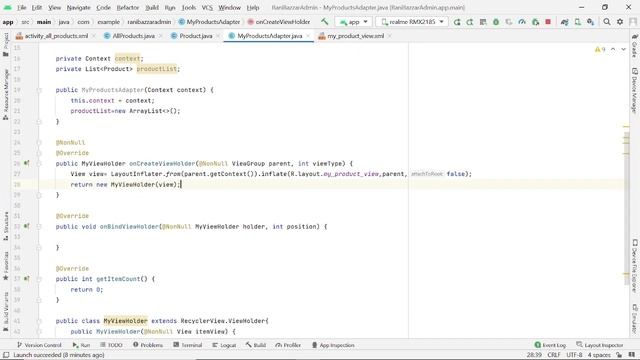Image resolution: width=640 pixels, height=360 pixels.
Task: Open the Terminal tool window
Action: click(x=188, y=345)
